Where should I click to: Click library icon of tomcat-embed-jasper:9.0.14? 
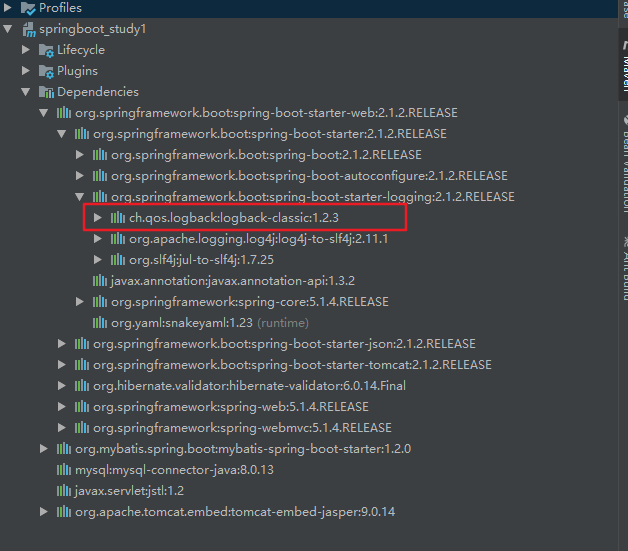[64, 512]
